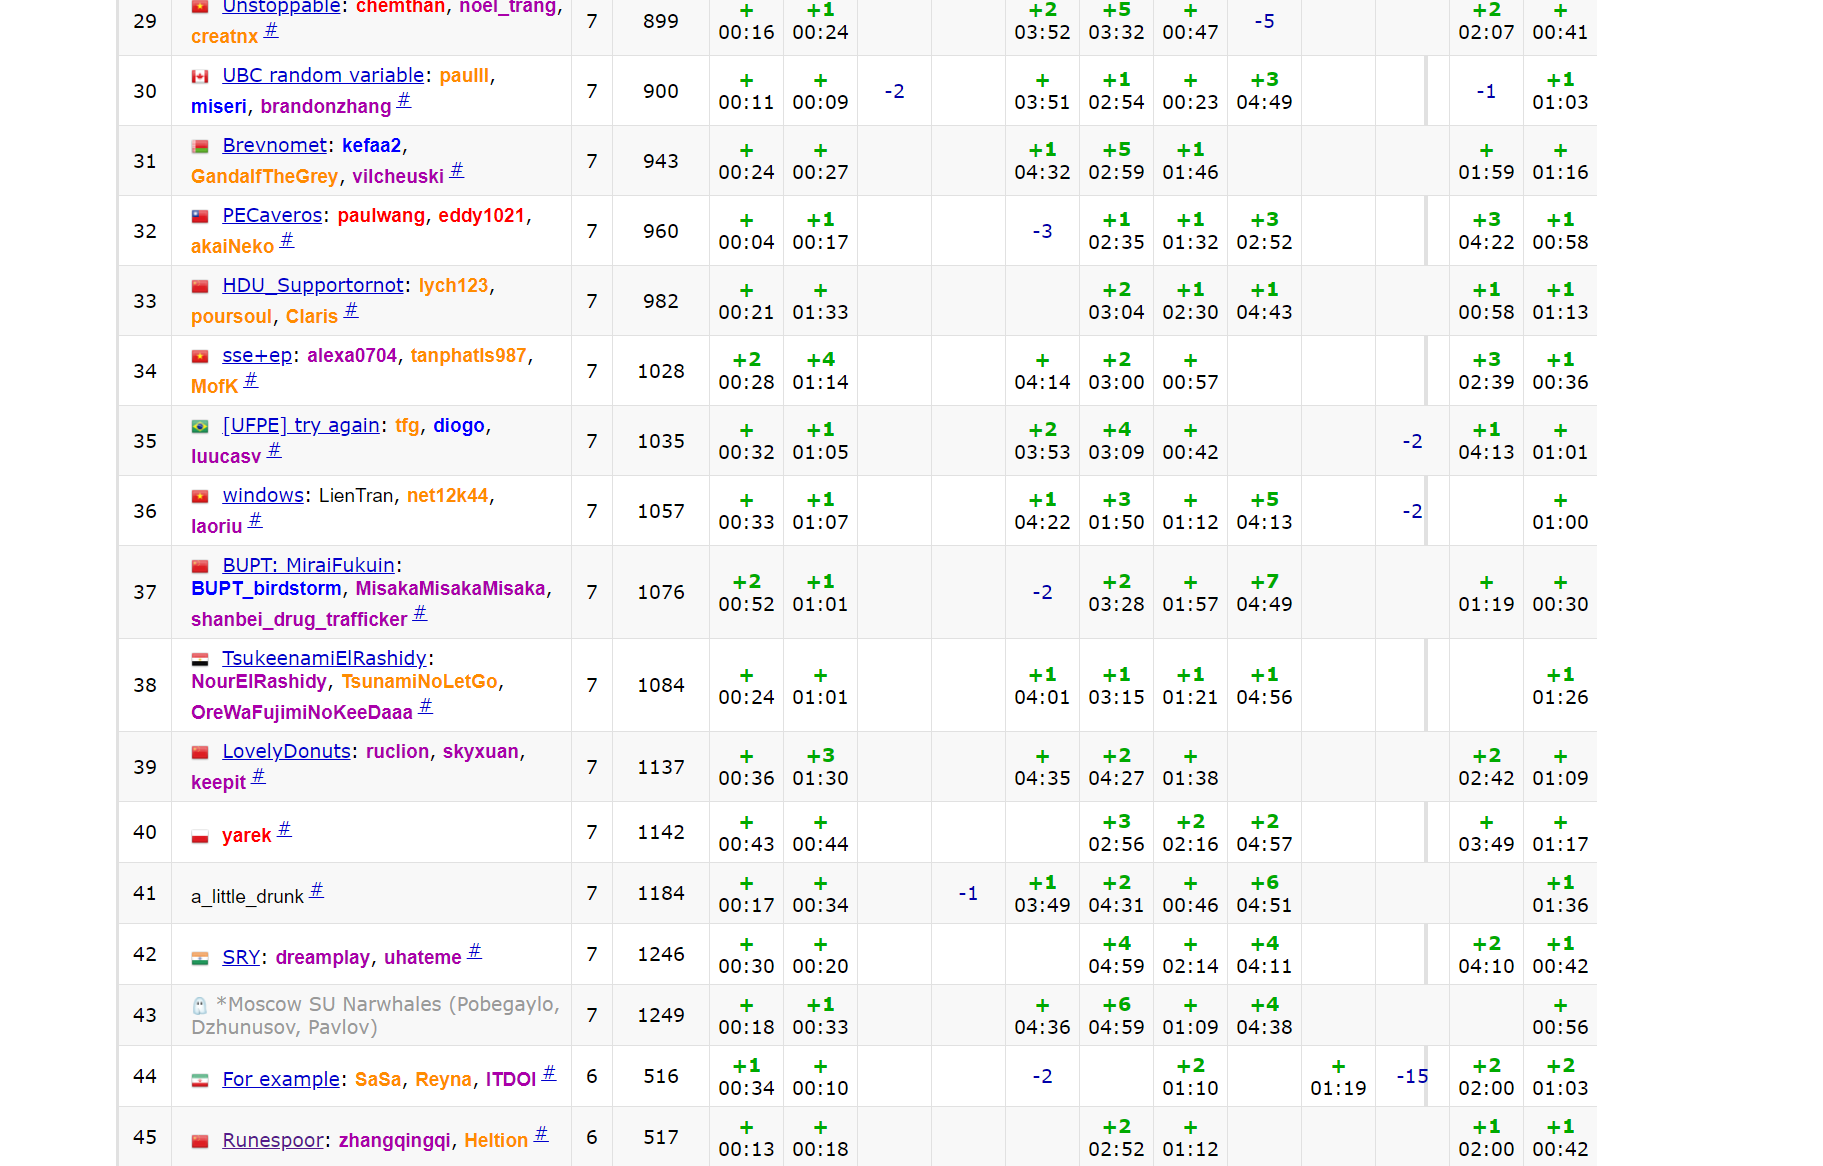Click the Brazil flag for UFPE team
The image size is (1823, 1166).
click(200, 426)
